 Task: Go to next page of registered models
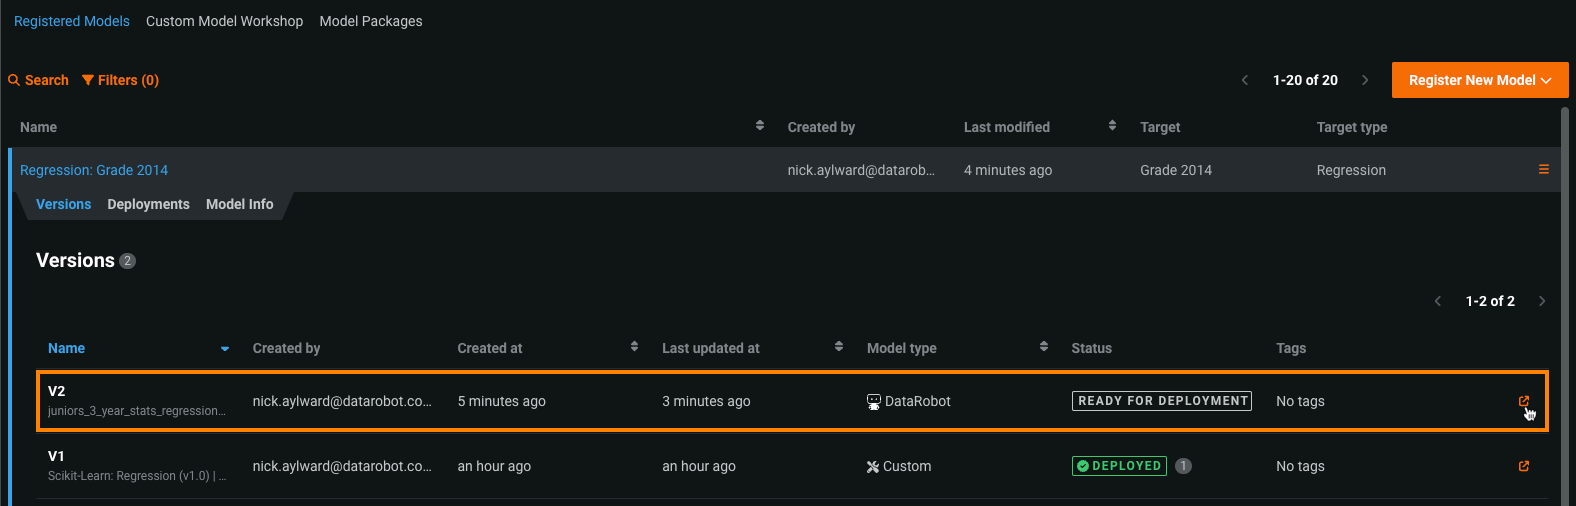point(1365,80)
